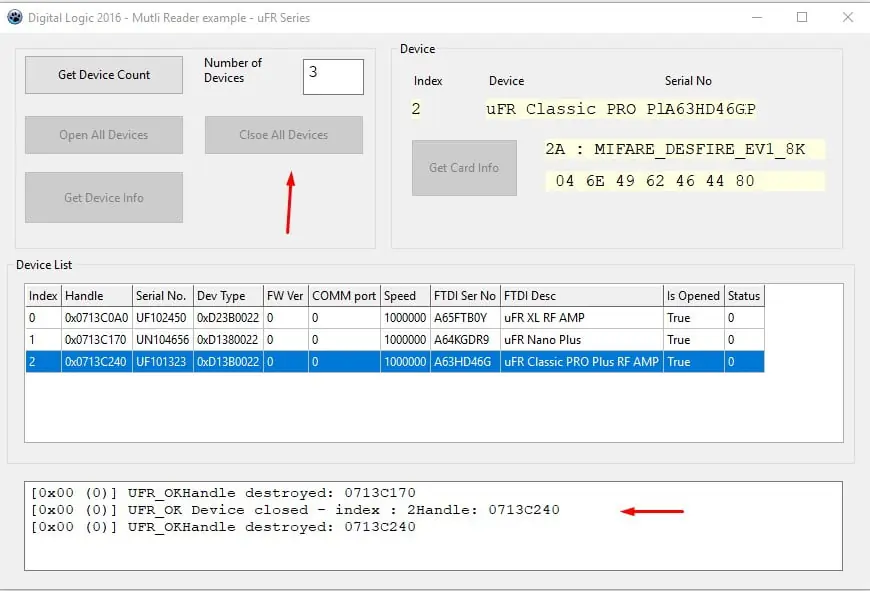
Task: Click device type 0xD13B0022 cell
Action: (228, 362)
